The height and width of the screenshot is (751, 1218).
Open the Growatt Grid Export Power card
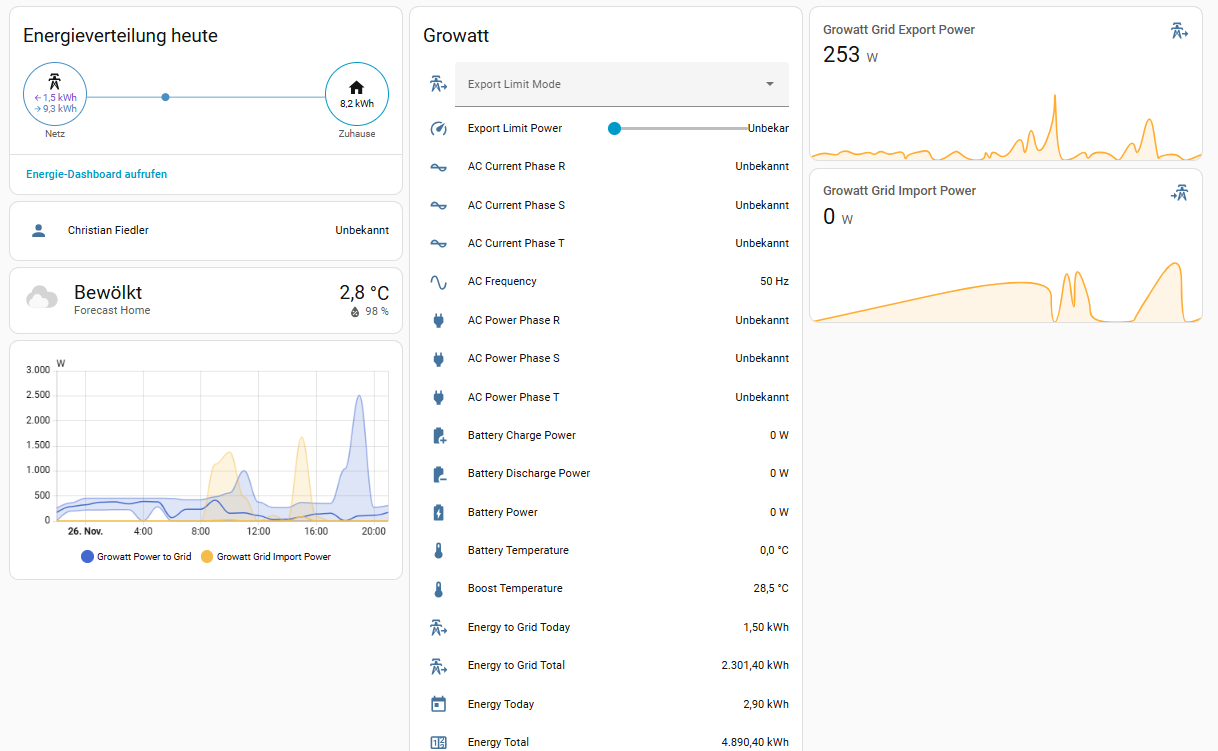[1005, 85]
